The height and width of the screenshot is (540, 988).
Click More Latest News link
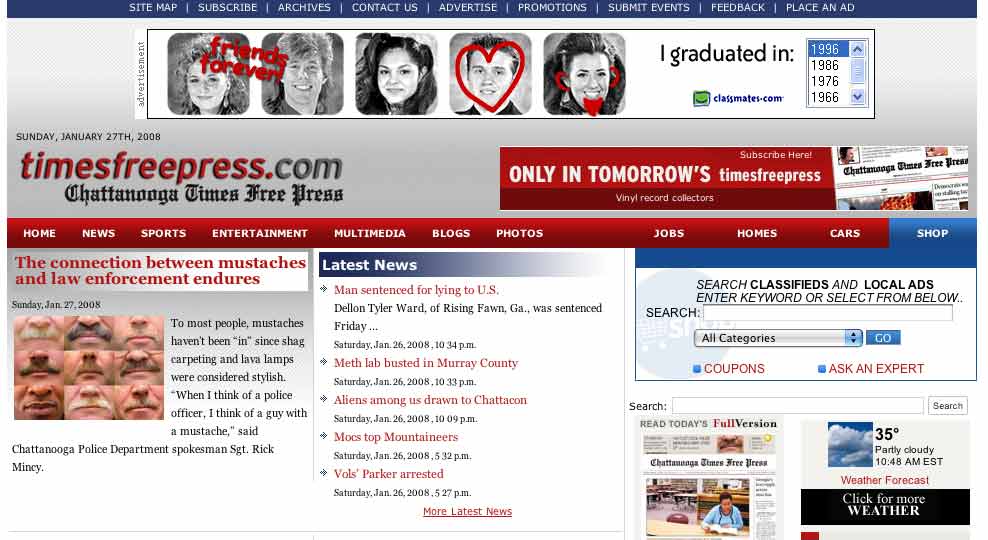467,512
